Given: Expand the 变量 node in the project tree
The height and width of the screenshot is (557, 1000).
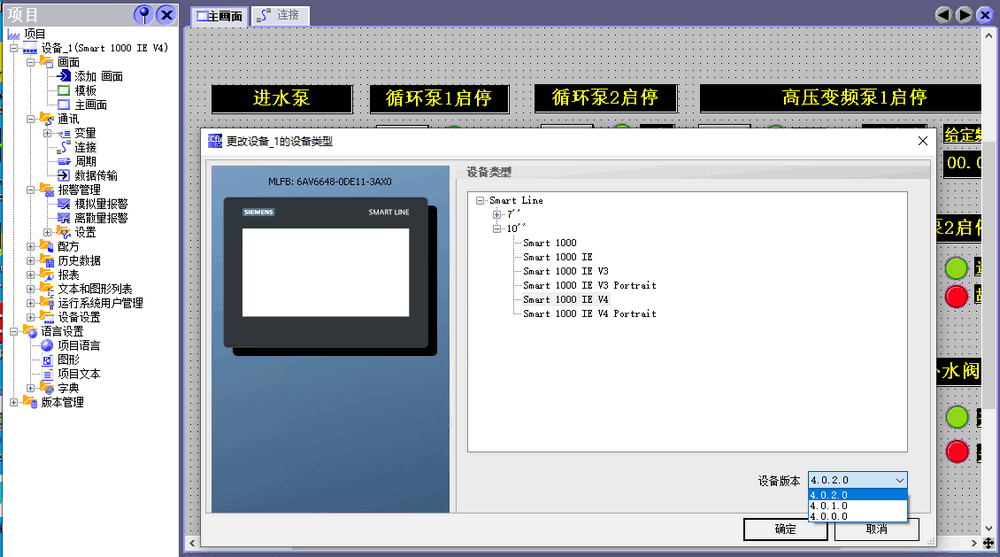Looking at the screenshot, I should pos(47,133).
